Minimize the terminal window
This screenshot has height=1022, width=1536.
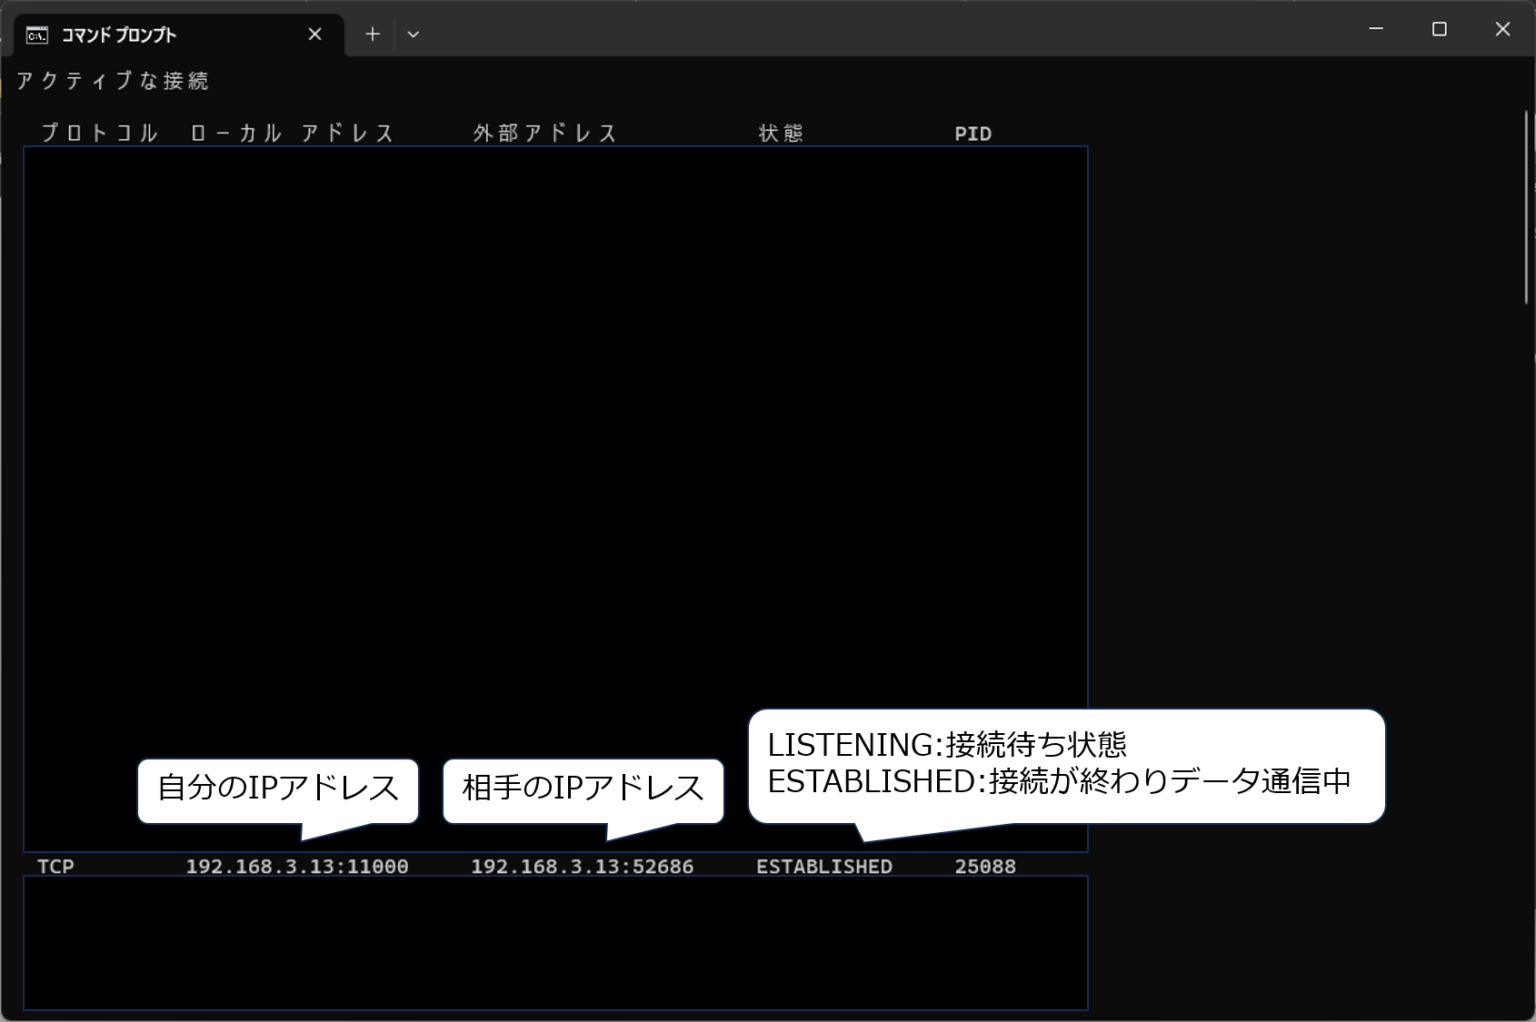pyautogui.click(x=1374, y=29)
